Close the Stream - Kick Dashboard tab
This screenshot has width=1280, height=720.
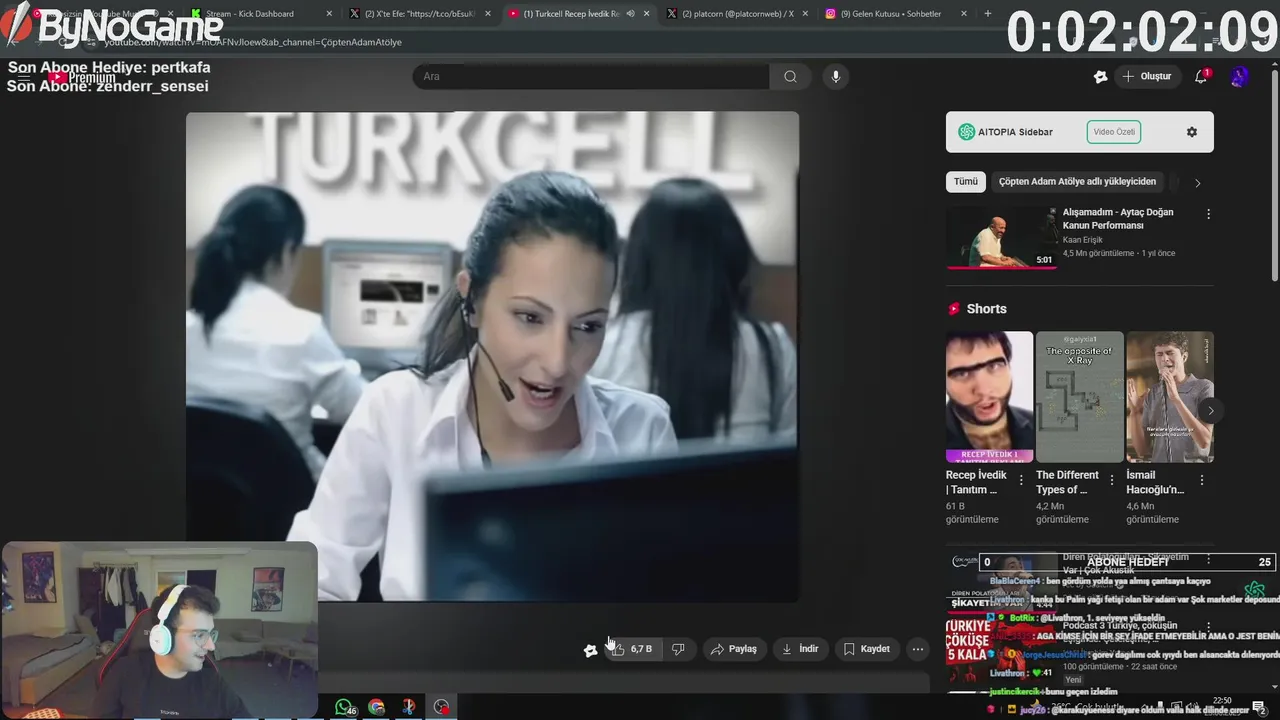[330, 14]
